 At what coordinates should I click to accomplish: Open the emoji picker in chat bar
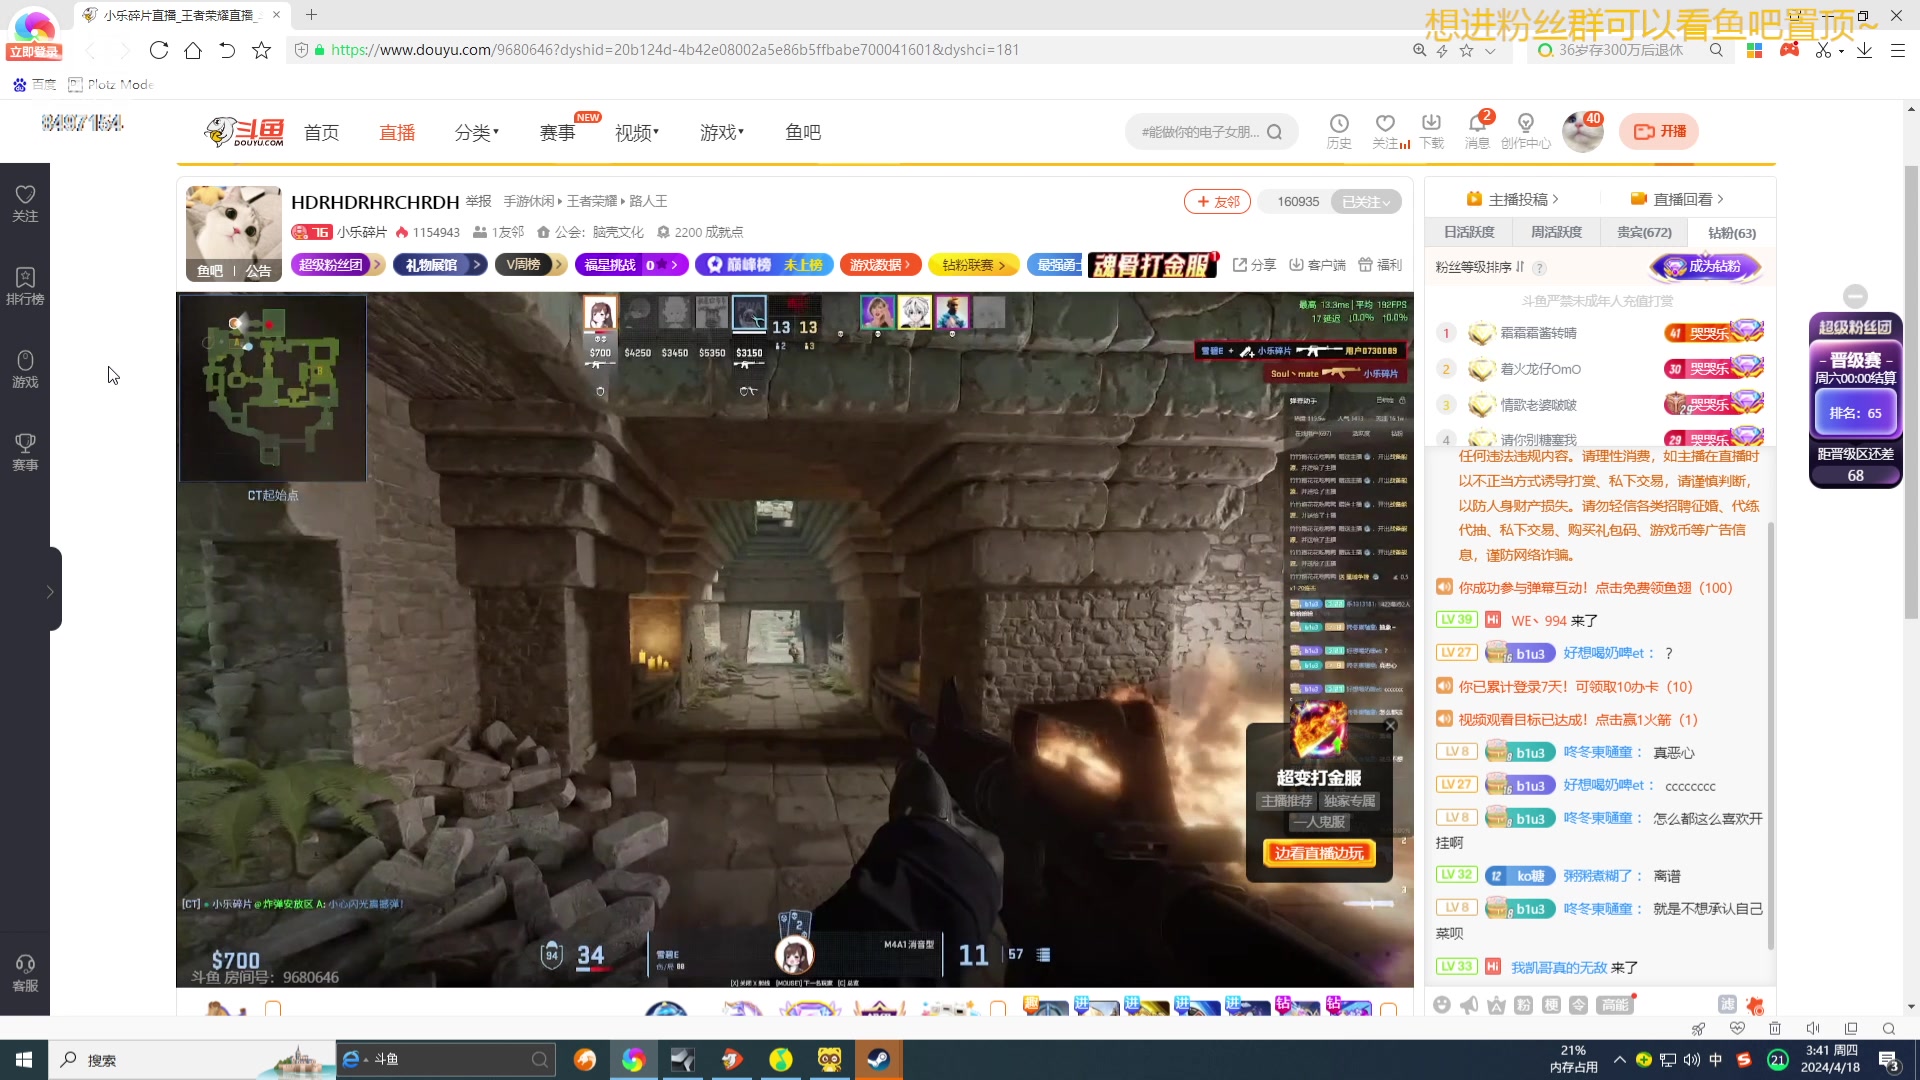[1441, 1005]
